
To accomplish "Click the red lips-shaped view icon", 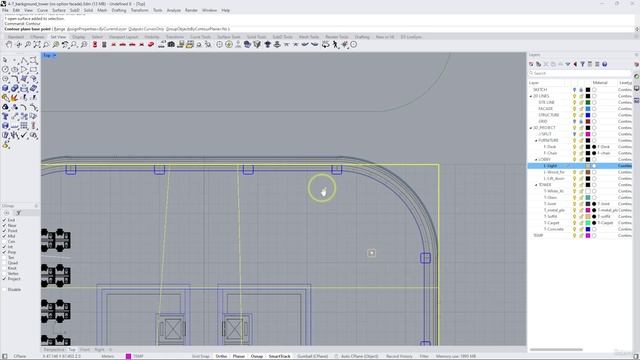I will click(x=151, y=44).
